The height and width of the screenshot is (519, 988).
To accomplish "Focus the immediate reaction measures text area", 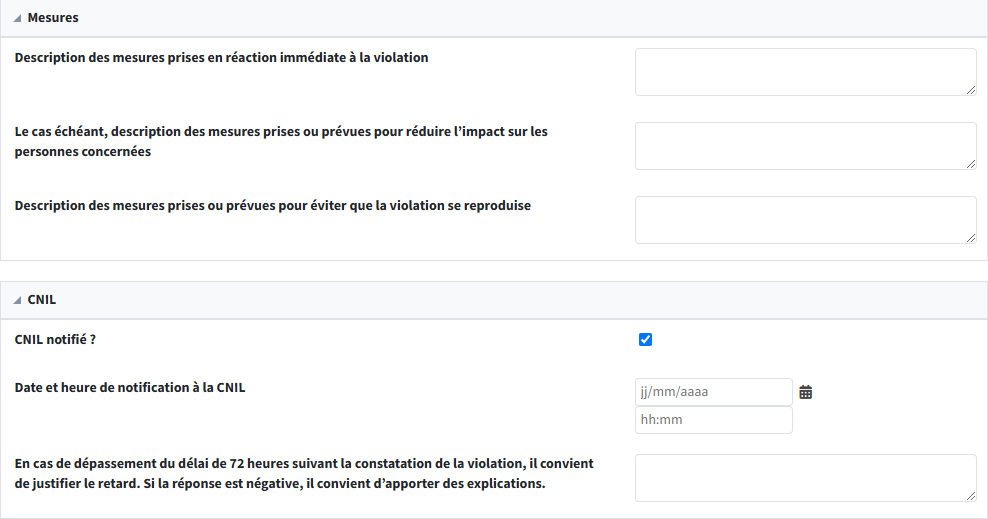I will 805,72.
